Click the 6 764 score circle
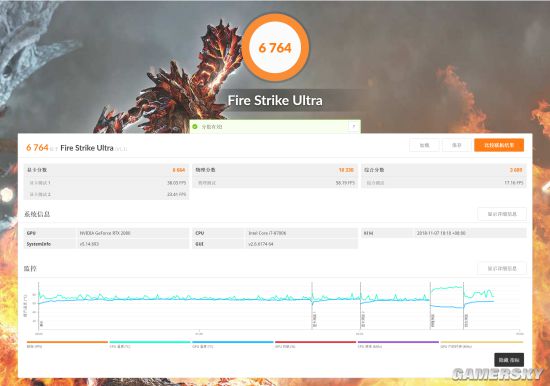This screenshot has height=386, width=550. [x=275, y=48]
